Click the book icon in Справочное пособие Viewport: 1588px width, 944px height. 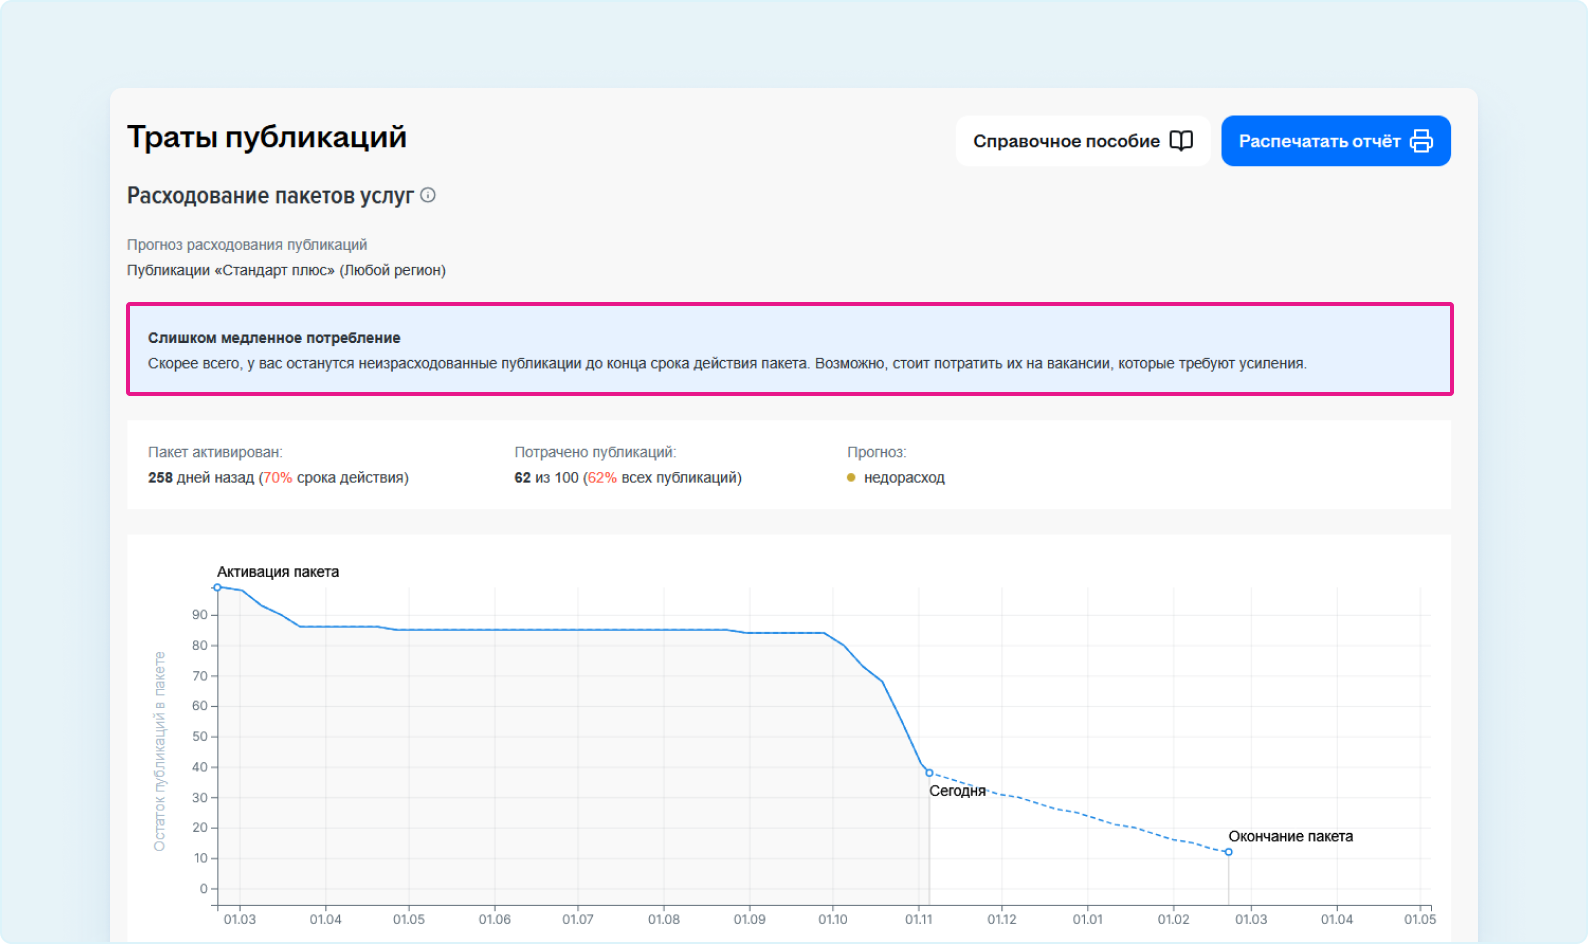point(1181,141)
